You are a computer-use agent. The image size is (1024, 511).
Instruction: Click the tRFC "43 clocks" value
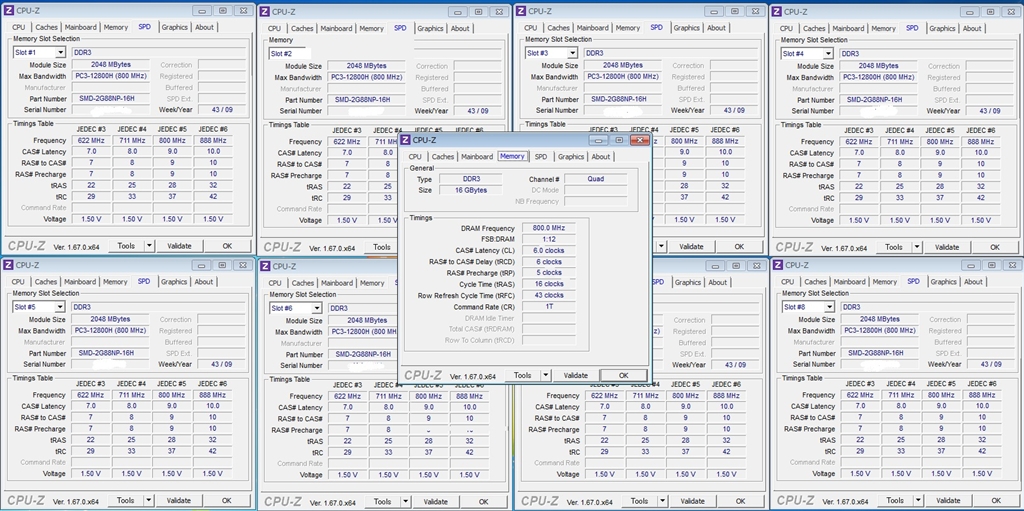pyautogui.click(x=549, y=295)
